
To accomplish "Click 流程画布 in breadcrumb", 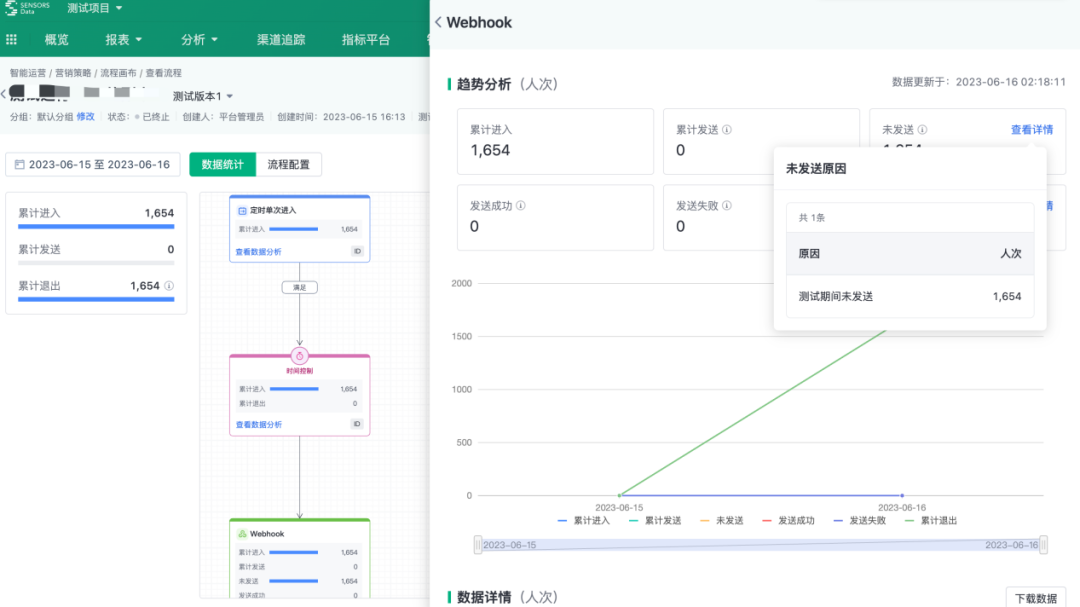I will 118,73.
